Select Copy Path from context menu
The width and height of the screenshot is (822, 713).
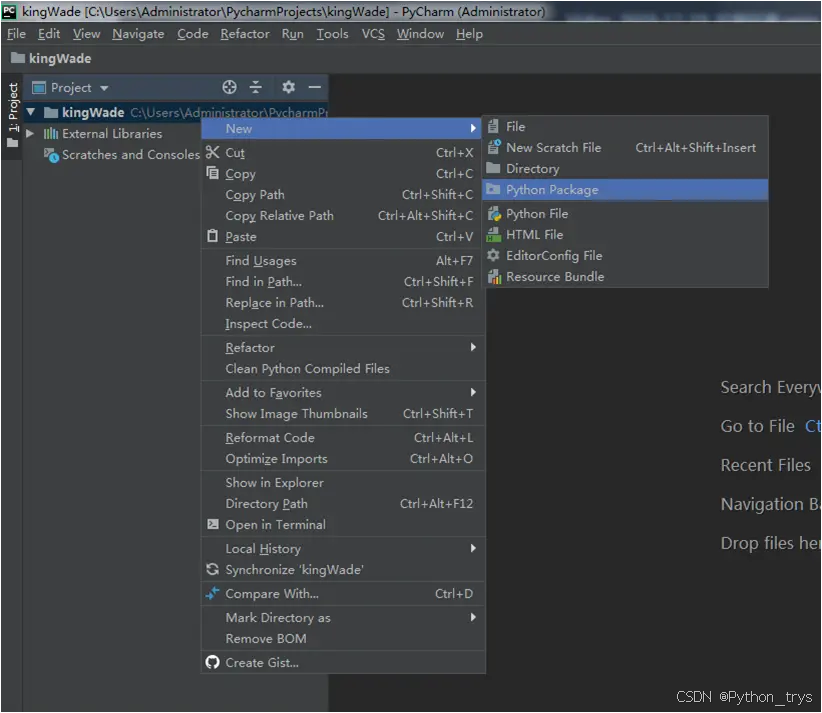pos(343,195)
